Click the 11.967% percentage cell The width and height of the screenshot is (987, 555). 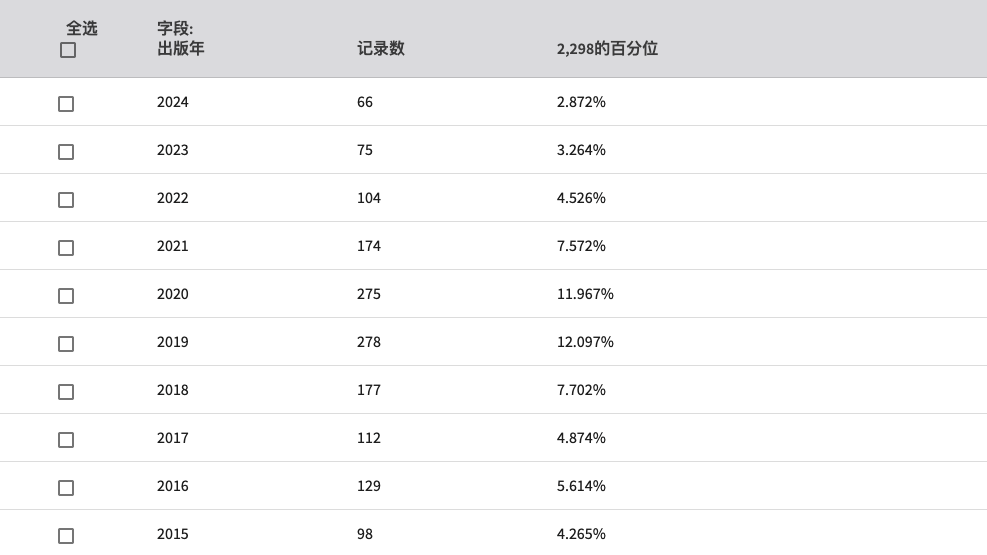(x=585, y=294)
